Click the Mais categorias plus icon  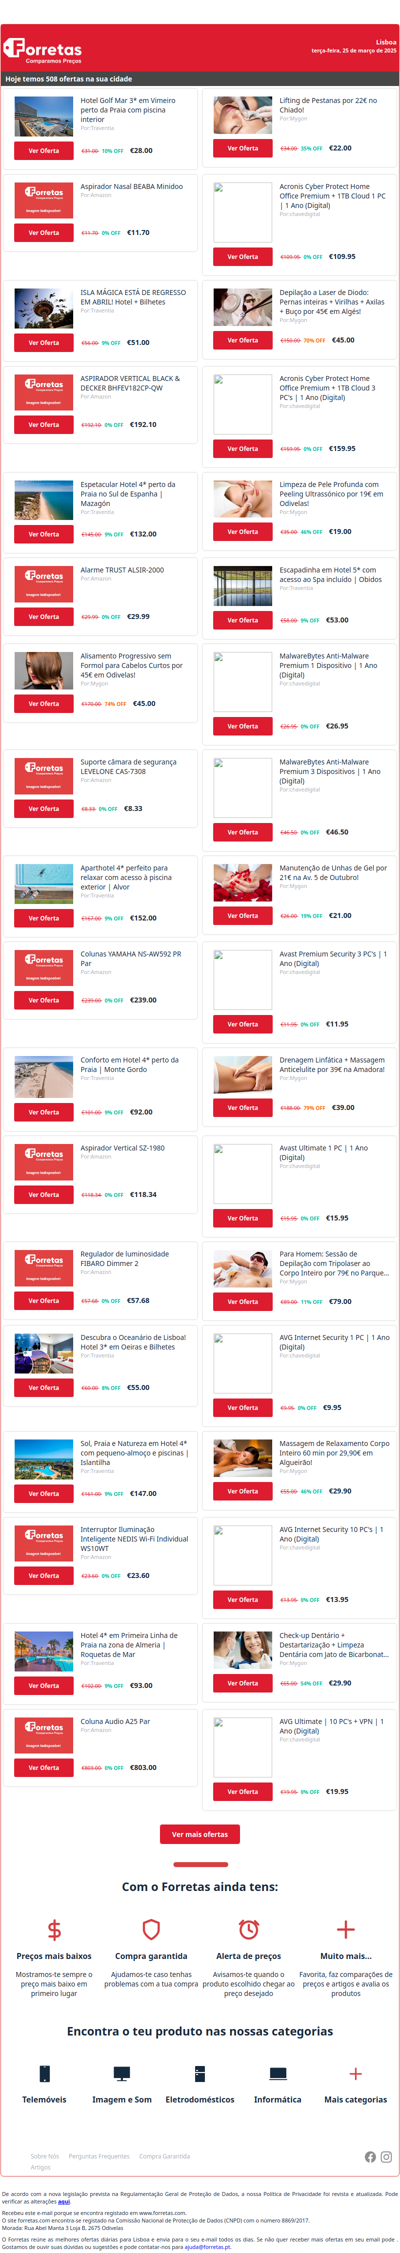[355, 2073]
